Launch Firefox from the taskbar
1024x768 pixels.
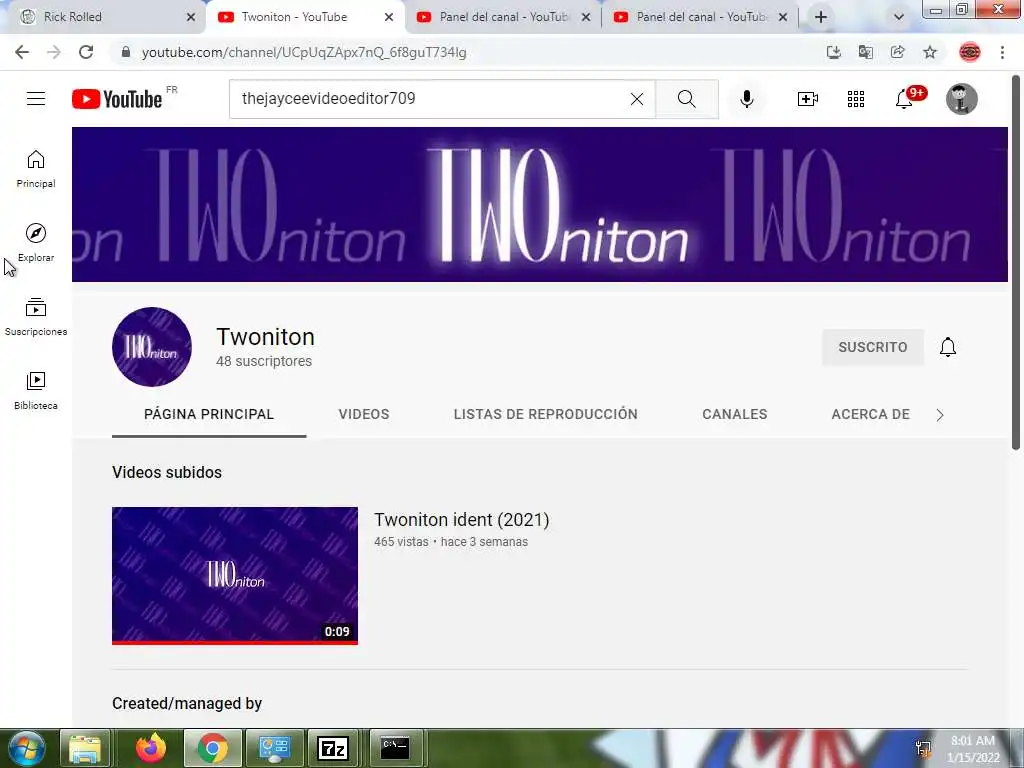(151, 748)
